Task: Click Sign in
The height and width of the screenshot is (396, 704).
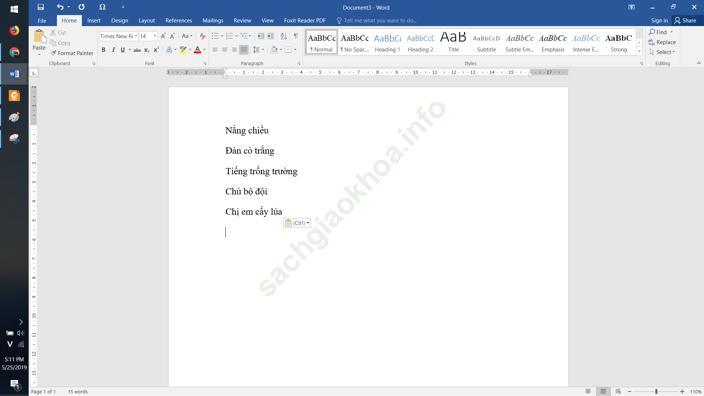Action: click(659, 21)
